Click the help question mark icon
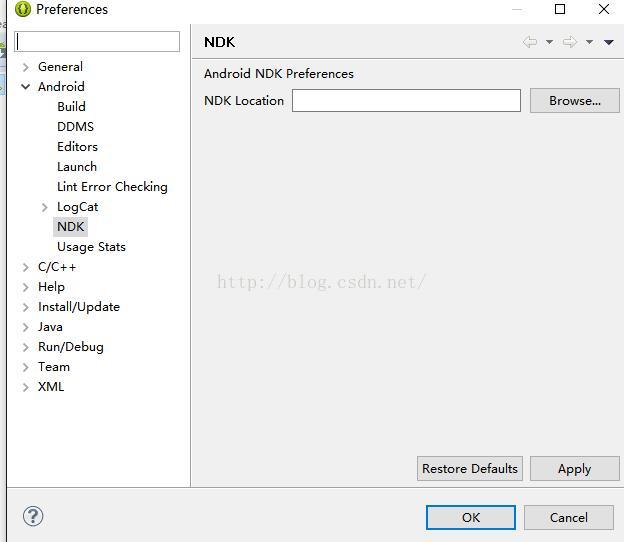 pos(33,516)
